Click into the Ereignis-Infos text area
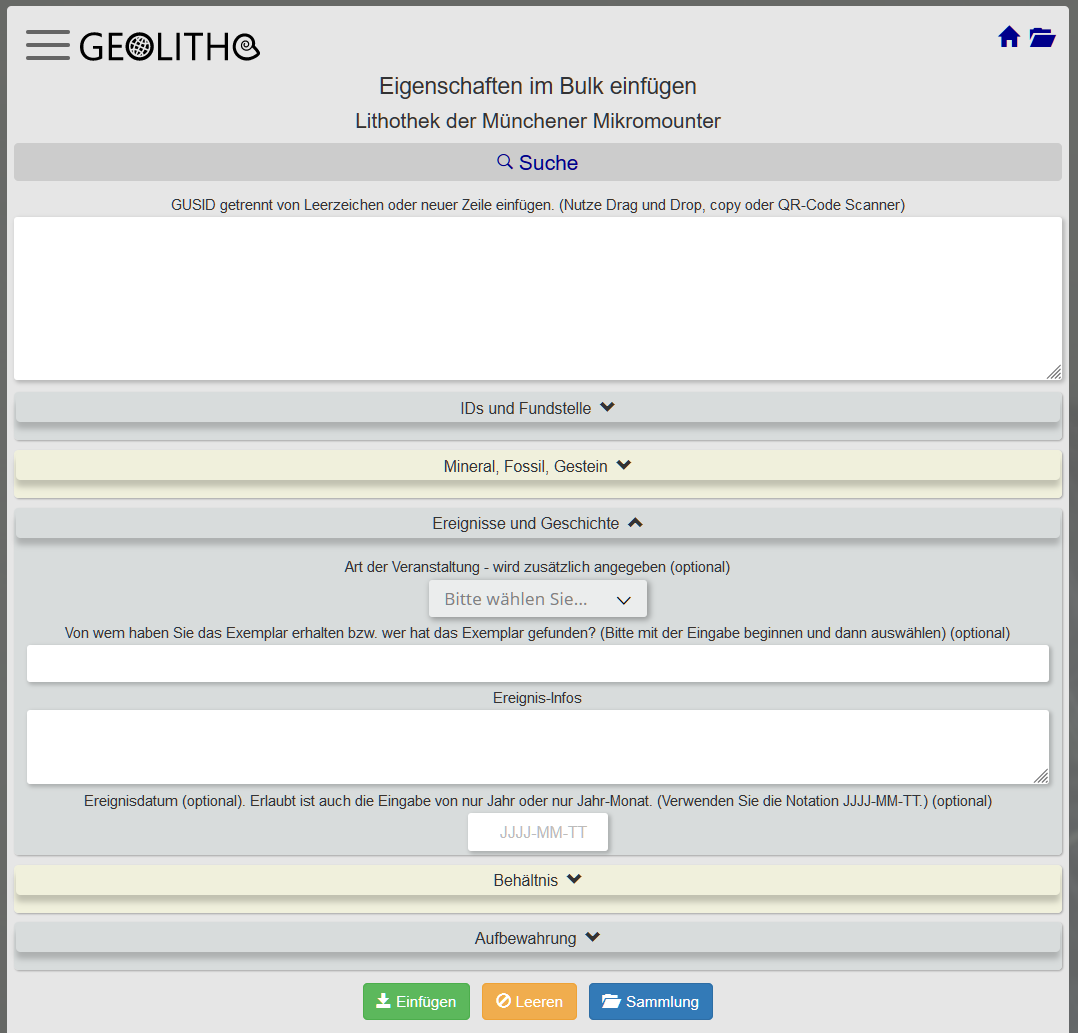The image size is (1078, 1033). pyautogui.click(x=537, y=746)
